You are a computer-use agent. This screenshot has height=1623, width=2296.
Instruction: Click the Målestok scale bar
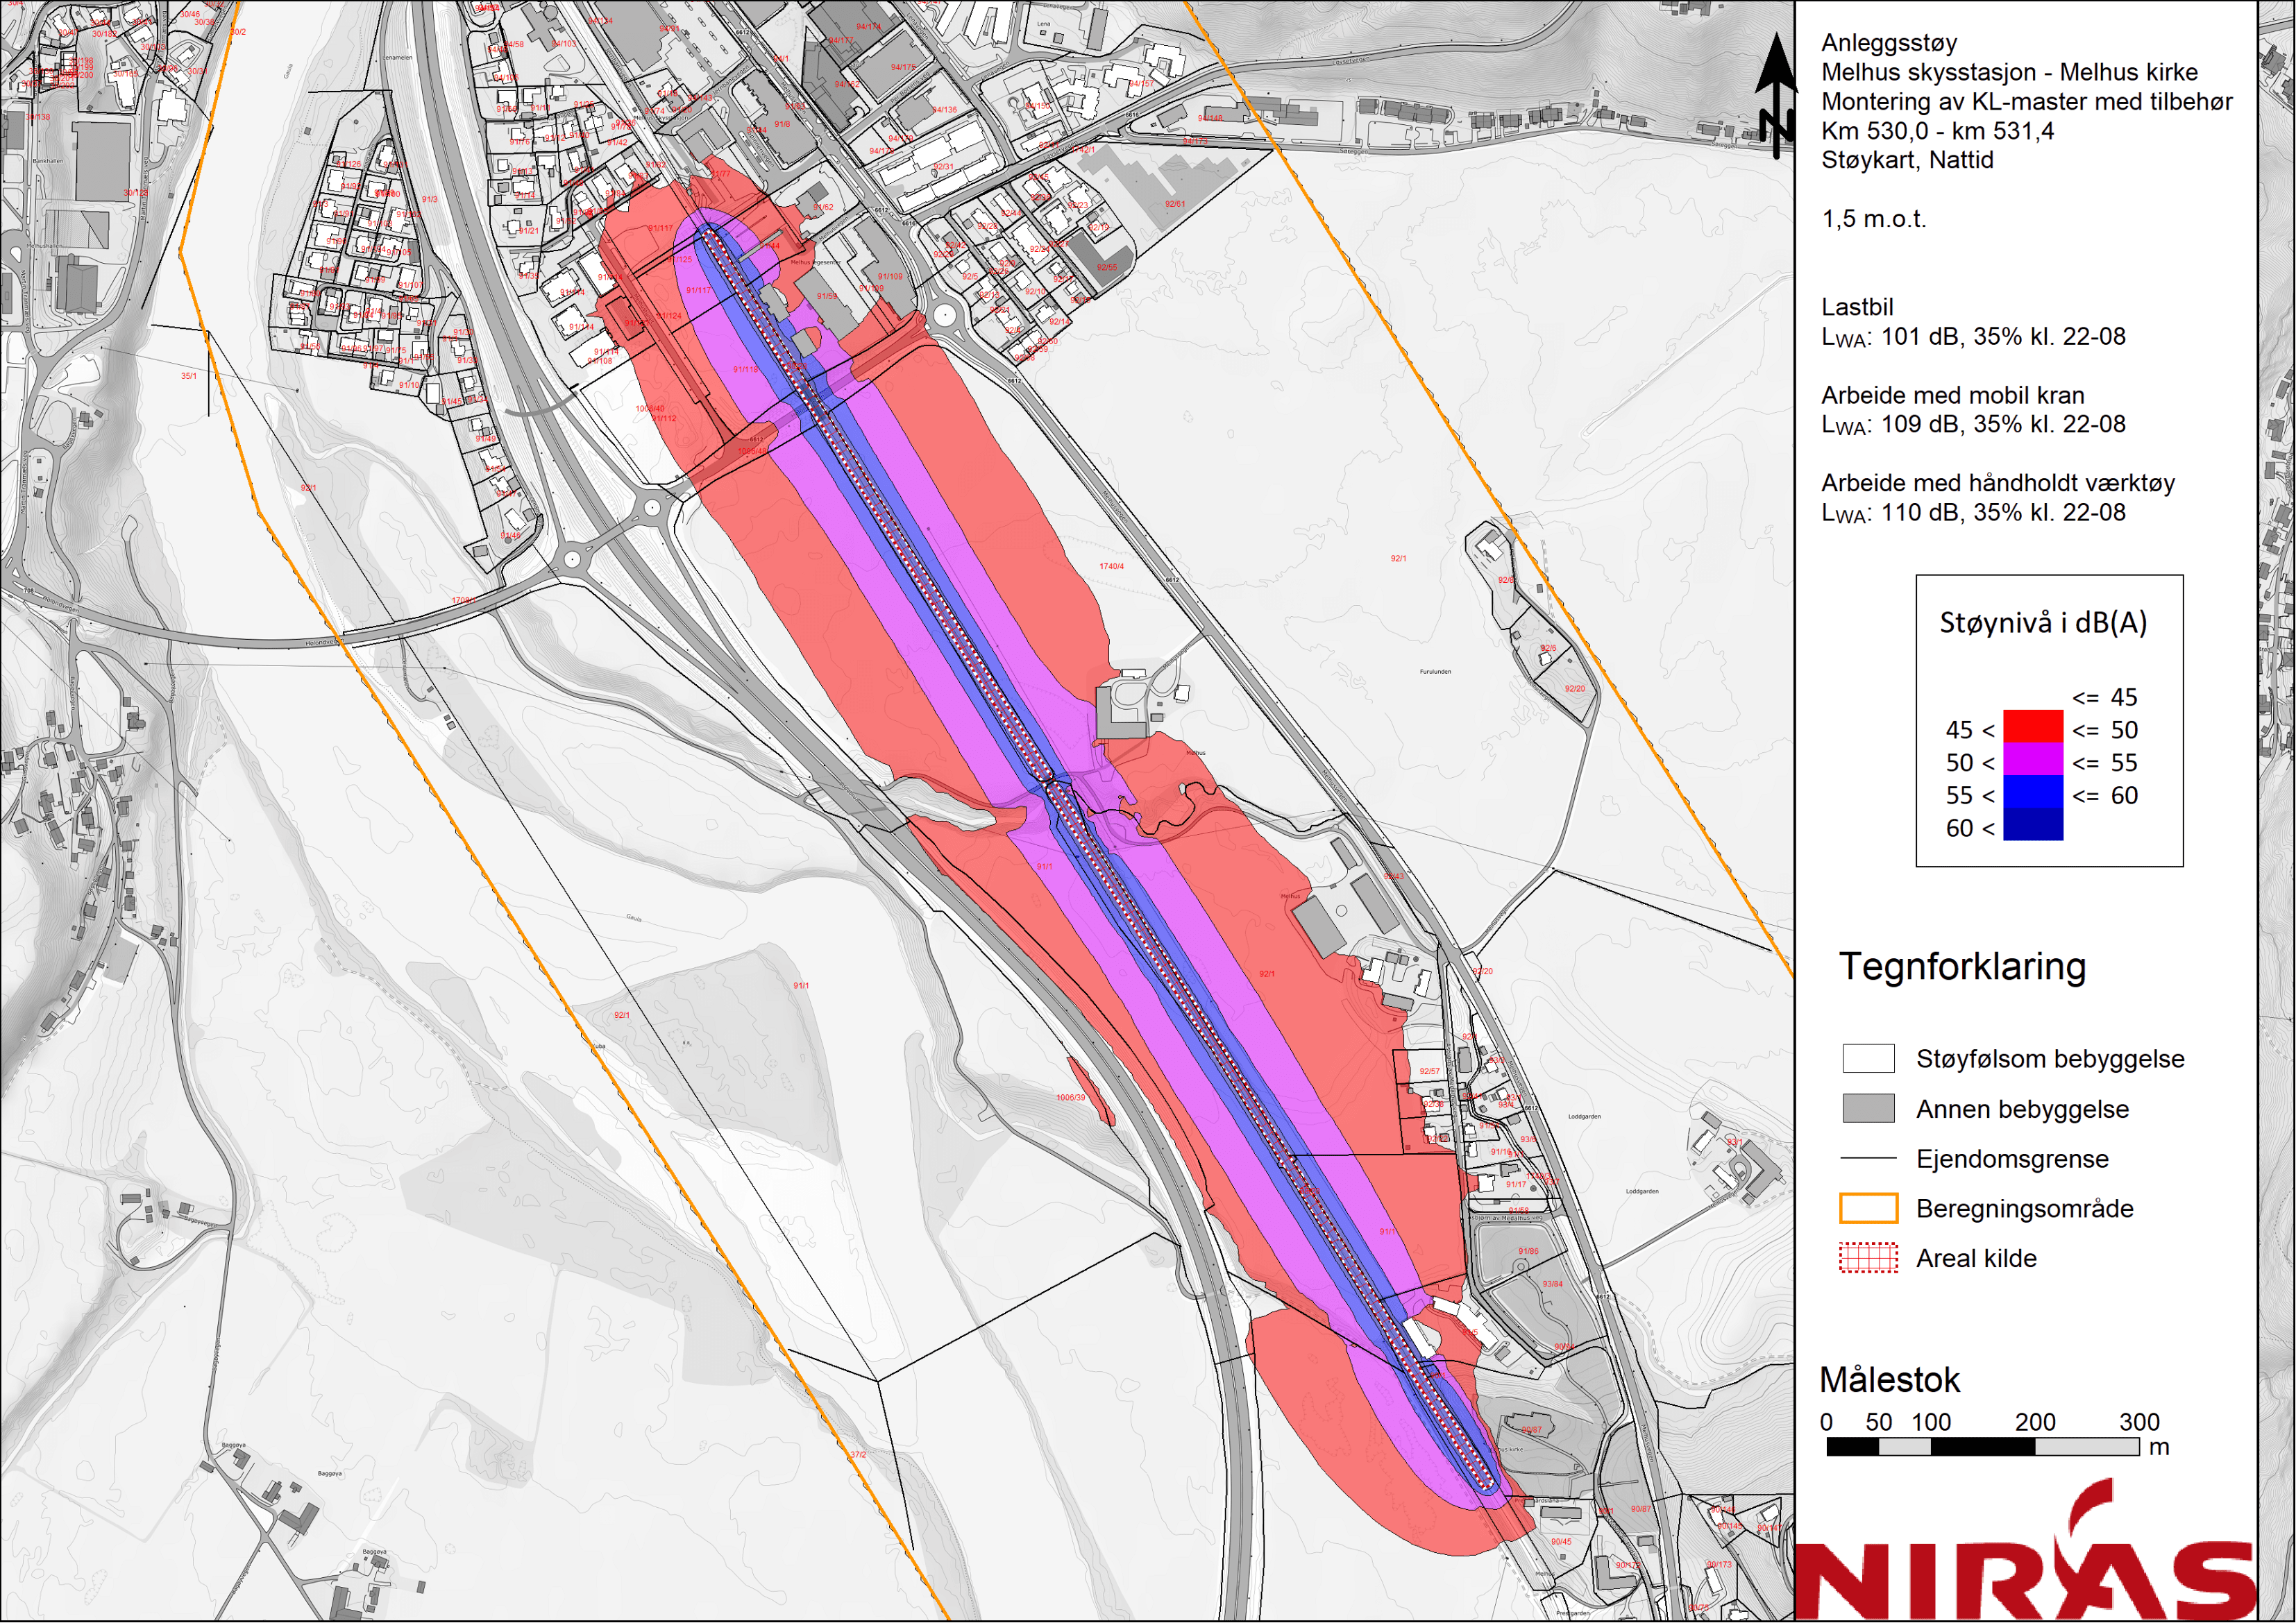1982,1446
